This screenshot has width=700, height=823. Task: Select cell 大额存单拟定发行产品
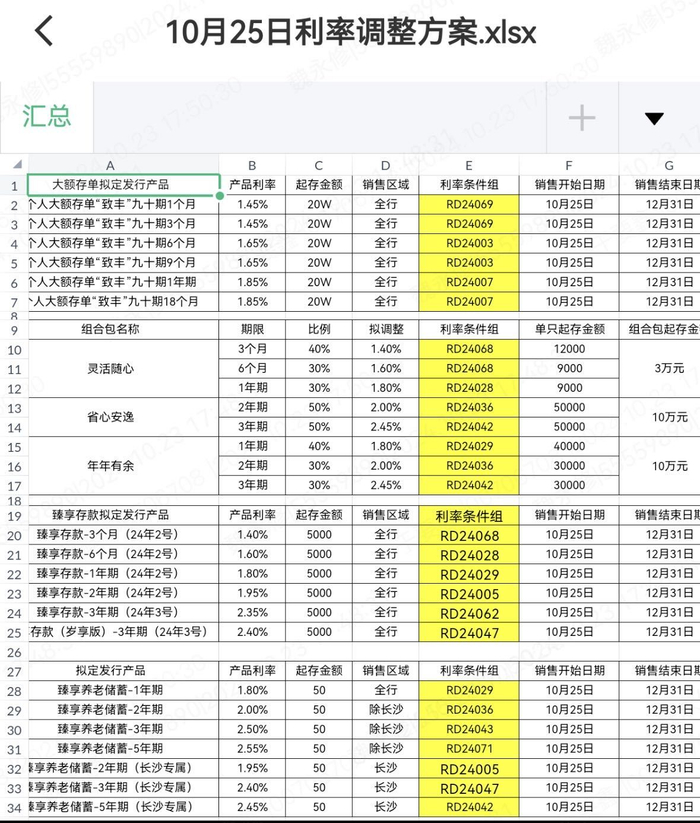[123, 185]
